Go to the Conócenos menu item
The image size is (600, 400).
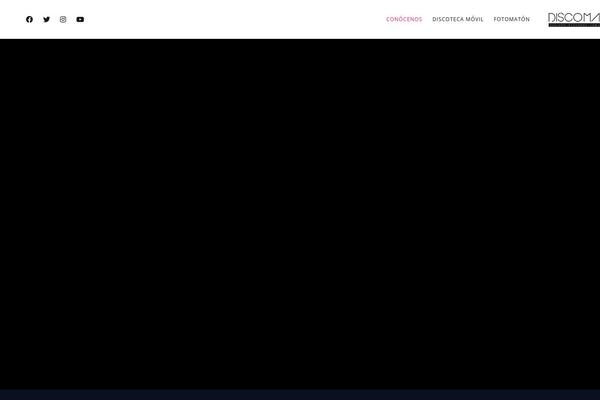[x=404, y=19]
